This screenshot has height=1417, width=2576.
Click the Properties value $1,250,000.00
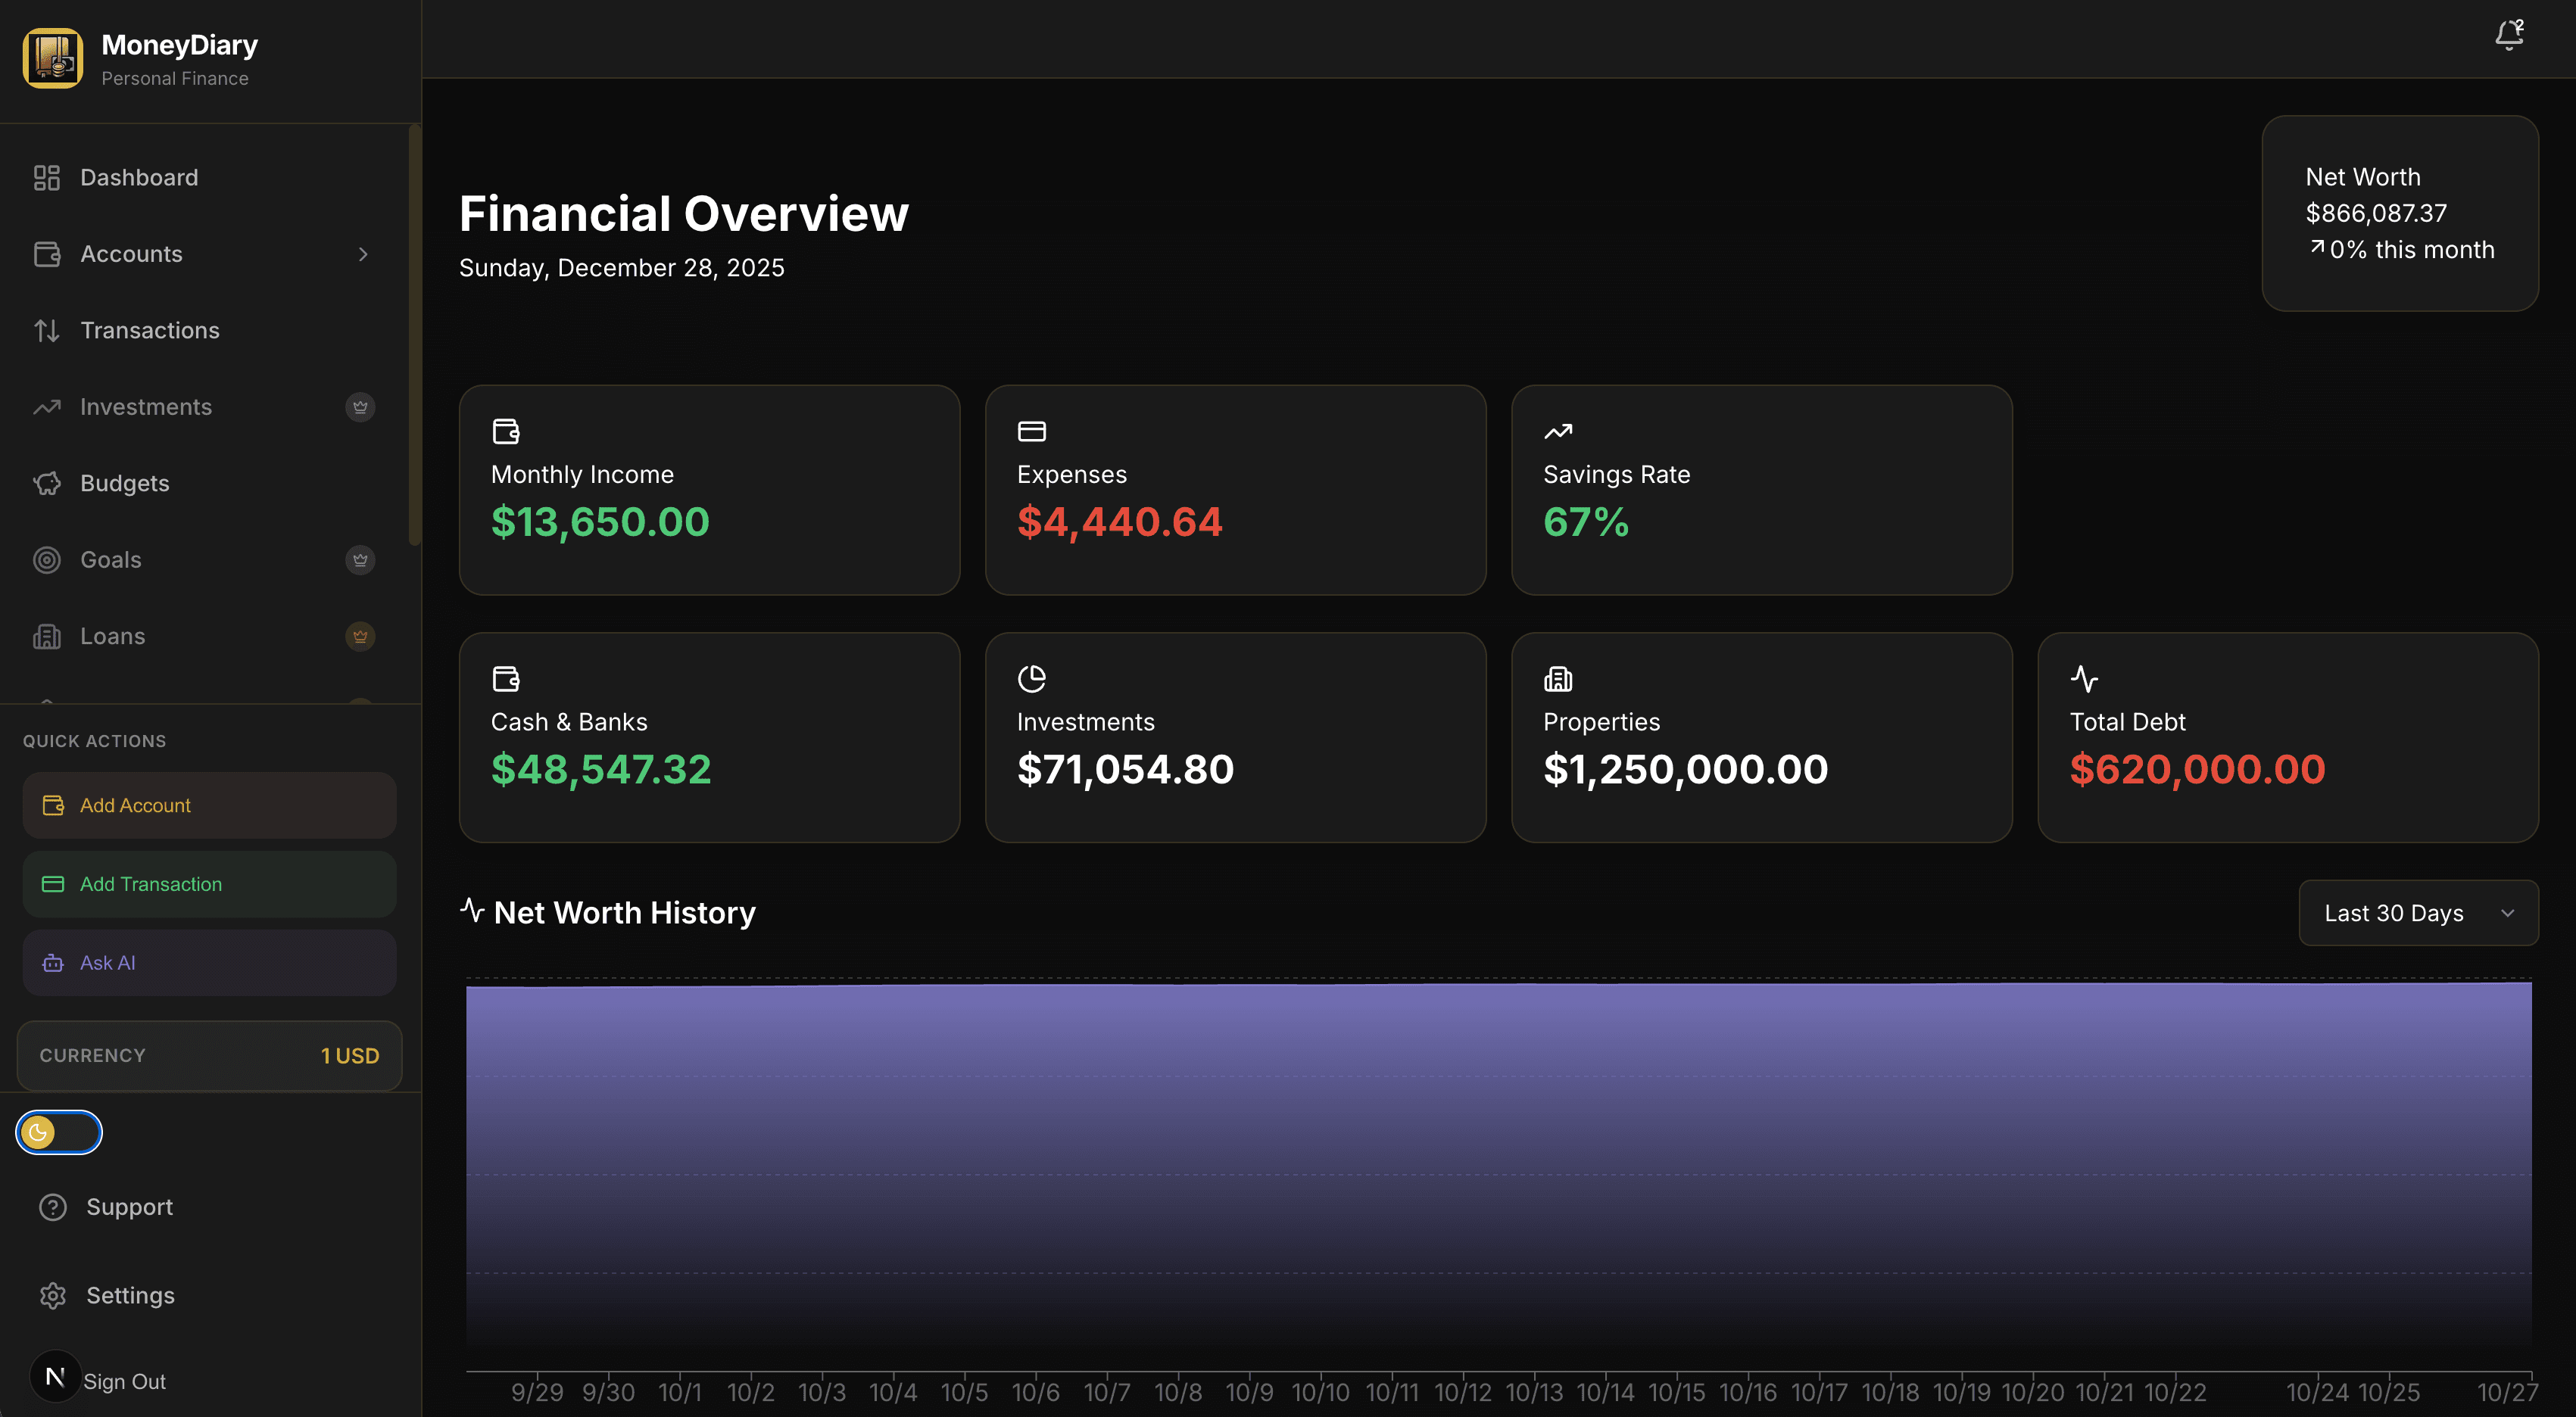1685,769
